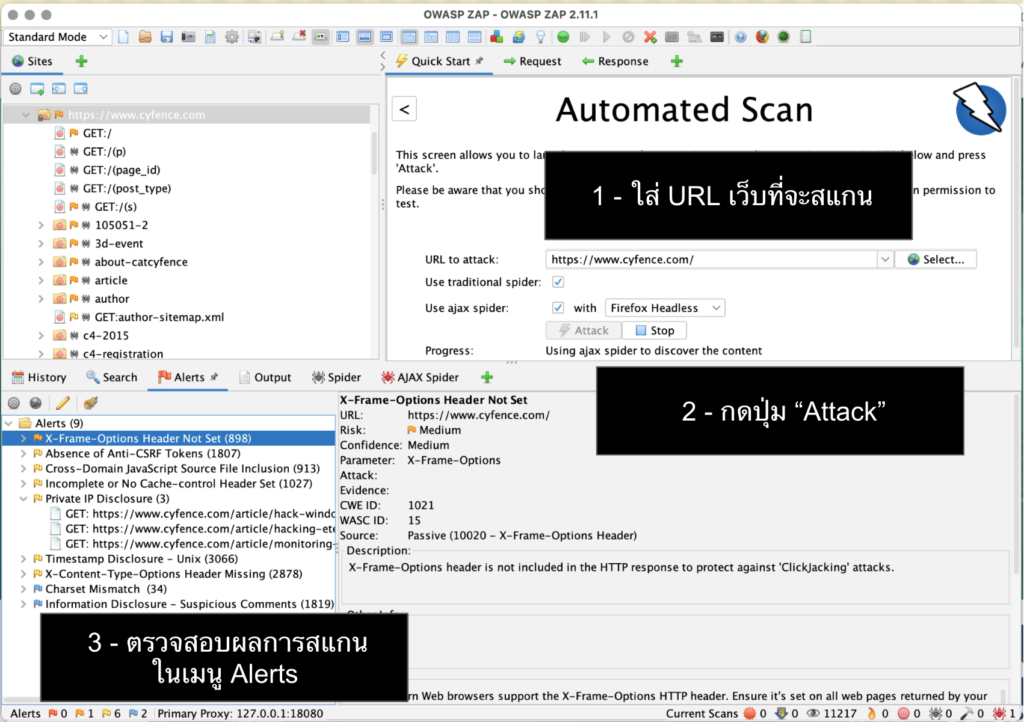Launch Firefox browser icon in the toolbar
The width and height of the screenshot is (1024, 722).
coord(762,37)
